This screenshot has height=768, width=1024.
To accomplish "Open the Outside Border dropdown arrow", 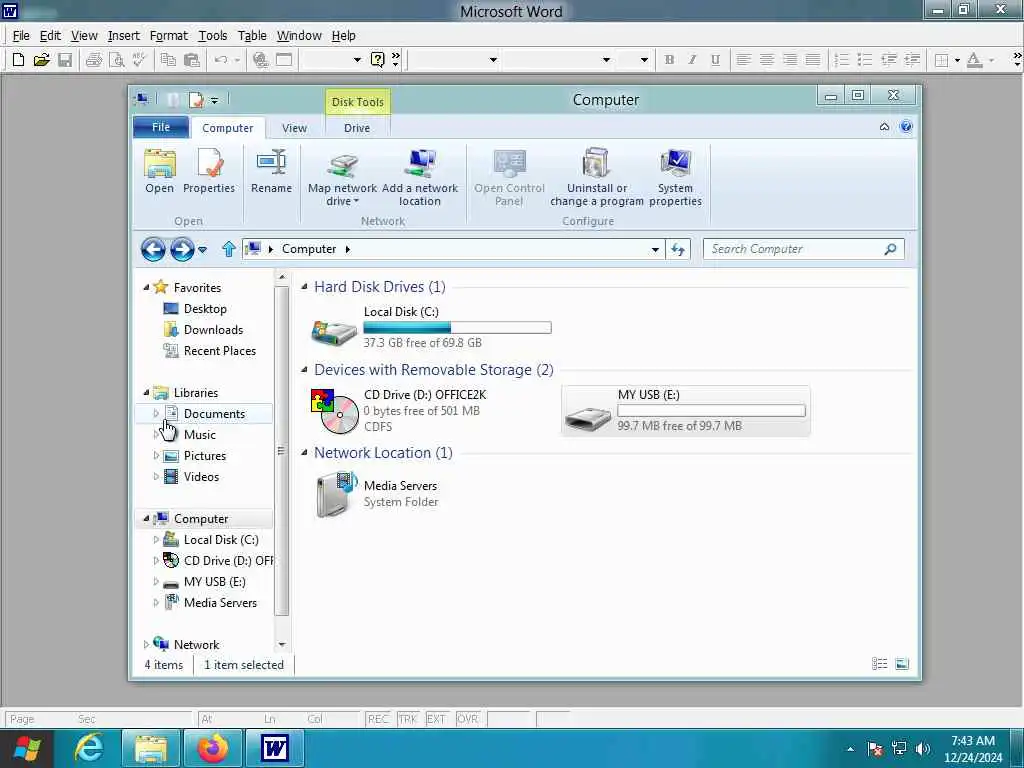I will pos(957,60).
